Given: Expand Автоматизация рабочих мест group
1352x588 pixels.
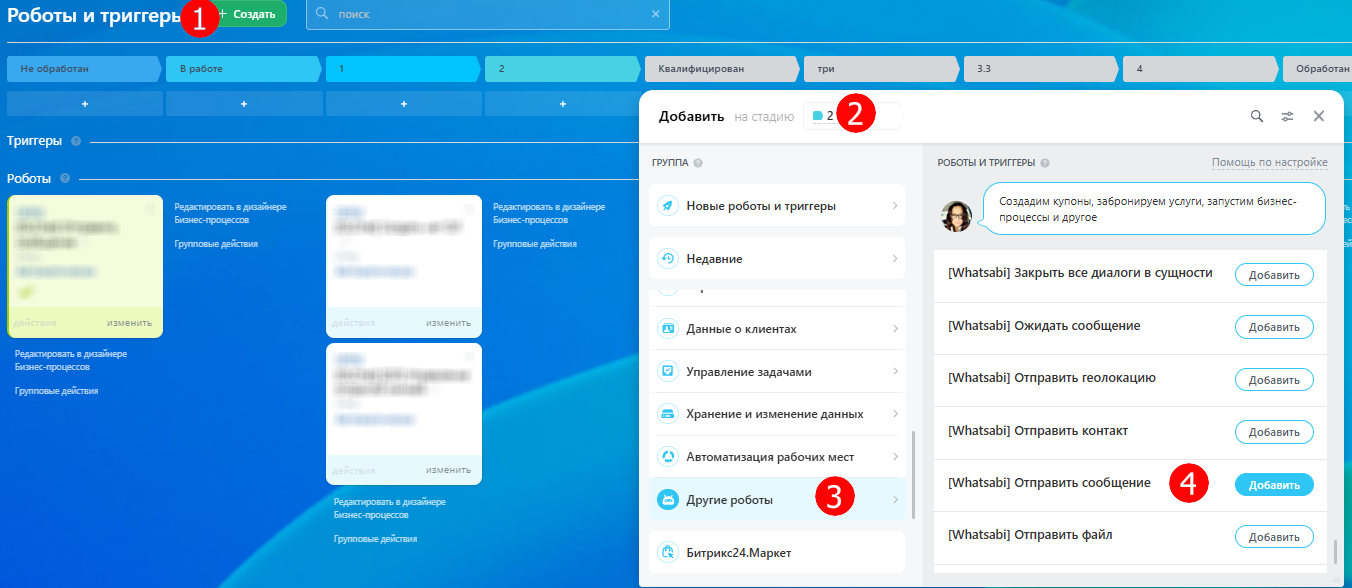Looking at the screenshot, I should 777,457.
